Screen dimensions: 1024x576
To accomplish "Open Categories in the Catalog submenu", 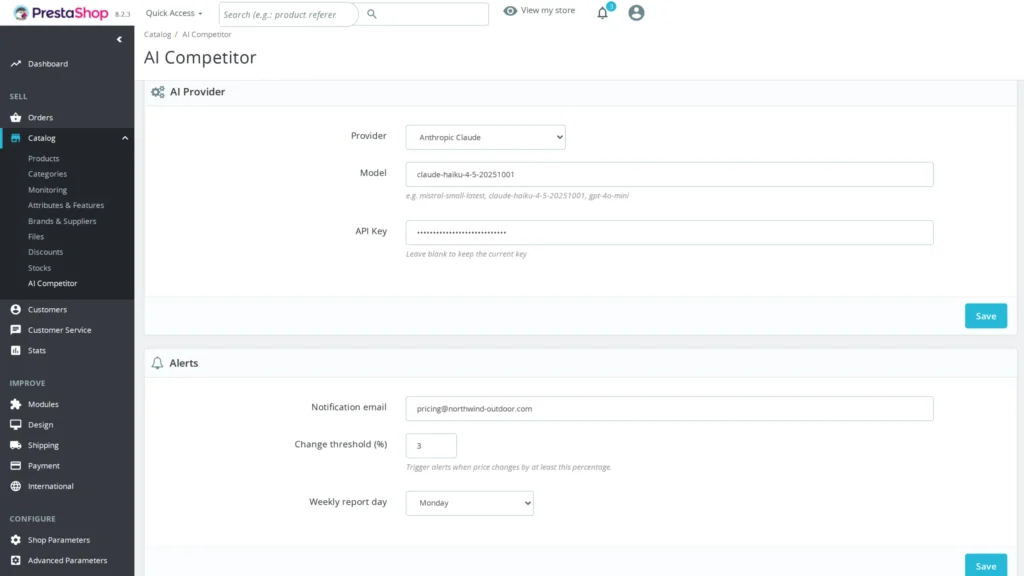I will point(48,174).
